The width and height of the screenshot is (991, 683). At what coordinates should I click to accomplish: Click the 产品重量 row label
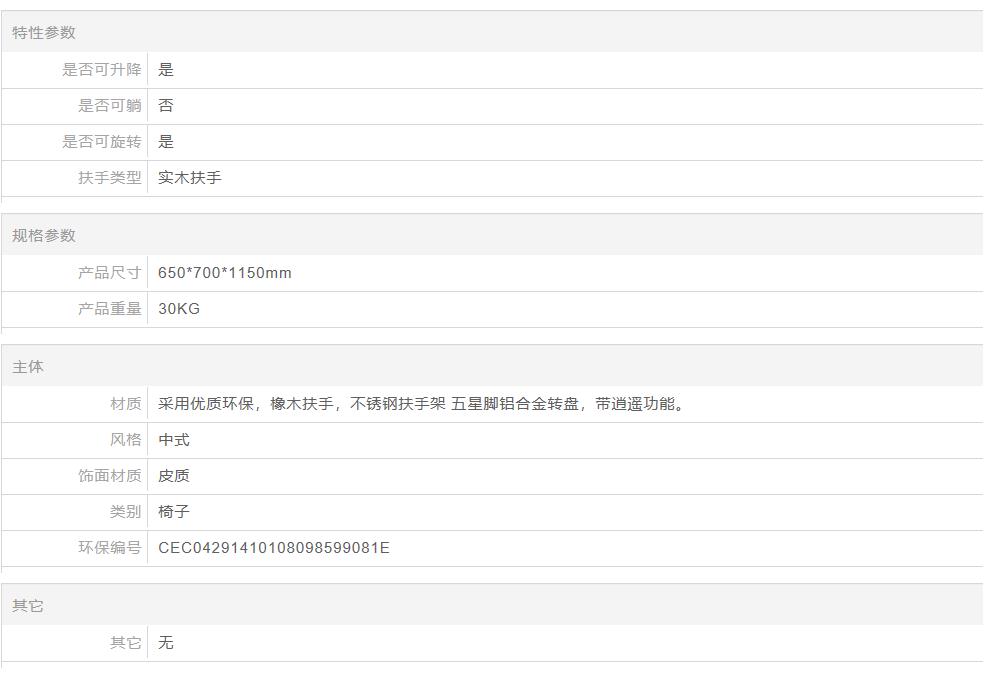(110, 309)
